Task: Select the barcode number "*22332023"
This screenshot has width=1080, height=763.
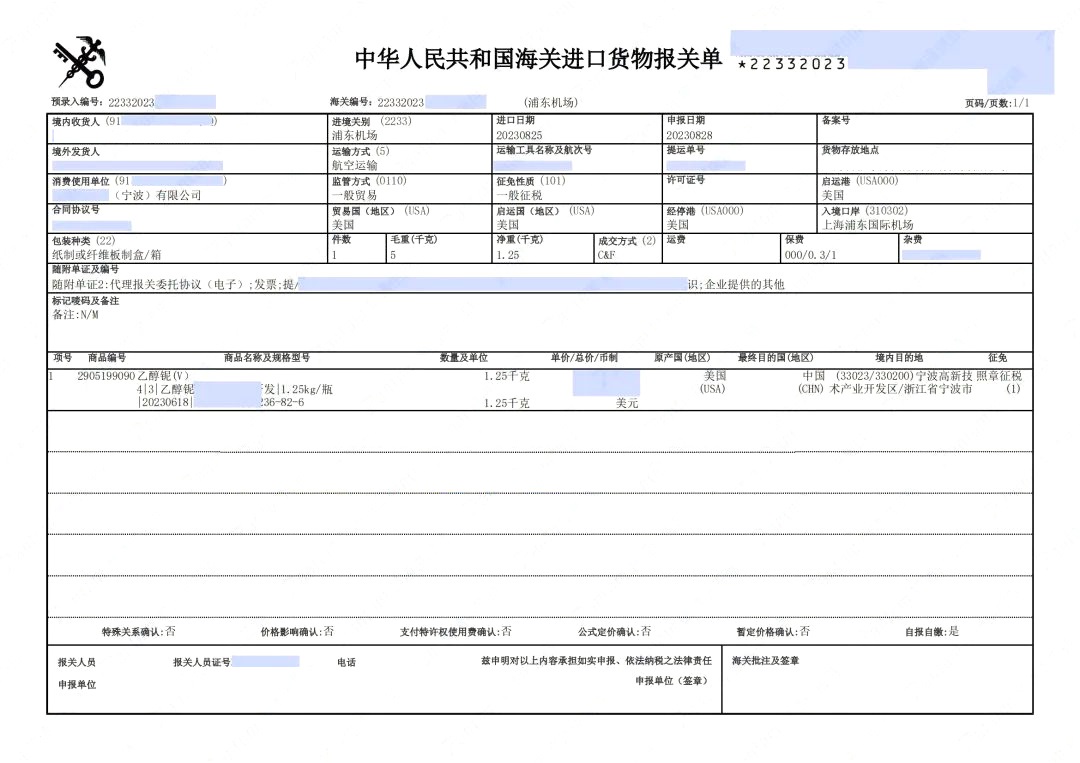Action: click(x=791, y=64)
